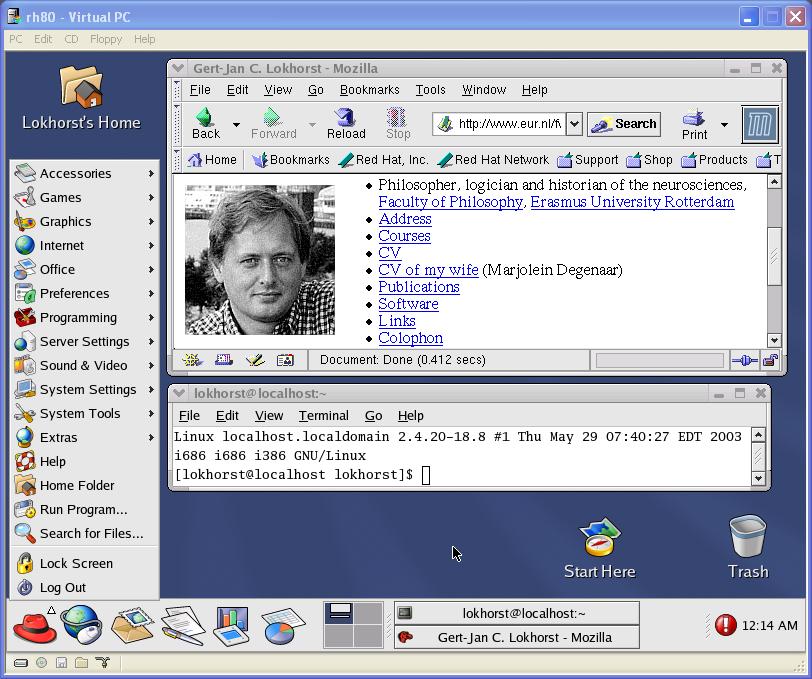Expand the Games submenu
The width and height of the screenshot is (812, 679).
click(84, 197)
